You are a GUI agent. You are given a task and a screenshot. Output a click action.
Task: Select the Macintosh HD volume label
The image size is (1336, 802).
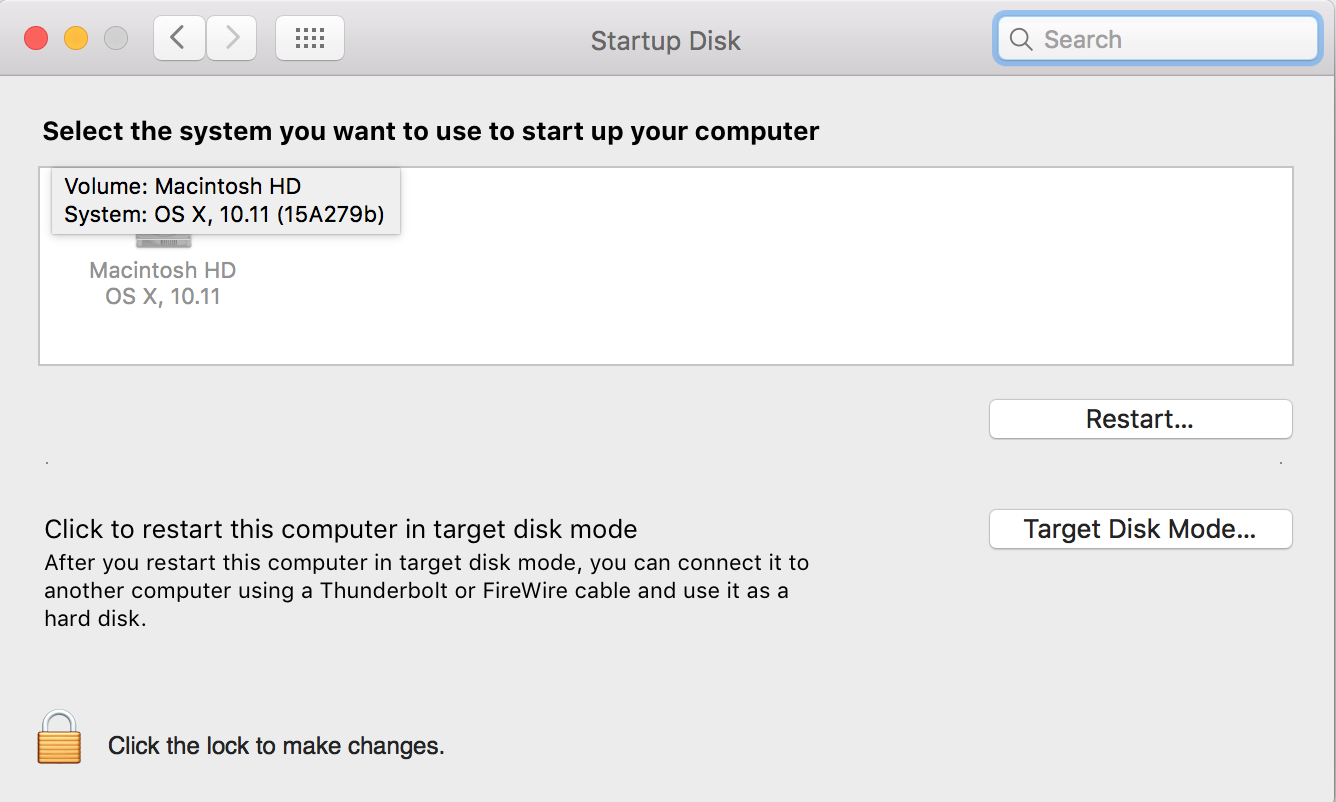tap(163, 271)
